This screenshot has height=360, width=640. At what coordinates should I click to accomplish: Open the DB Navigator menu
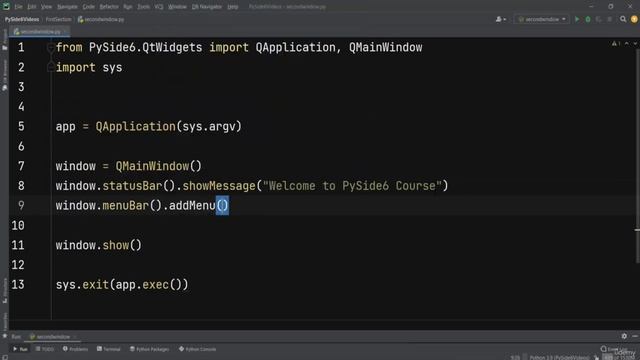[x=207, y=7]
